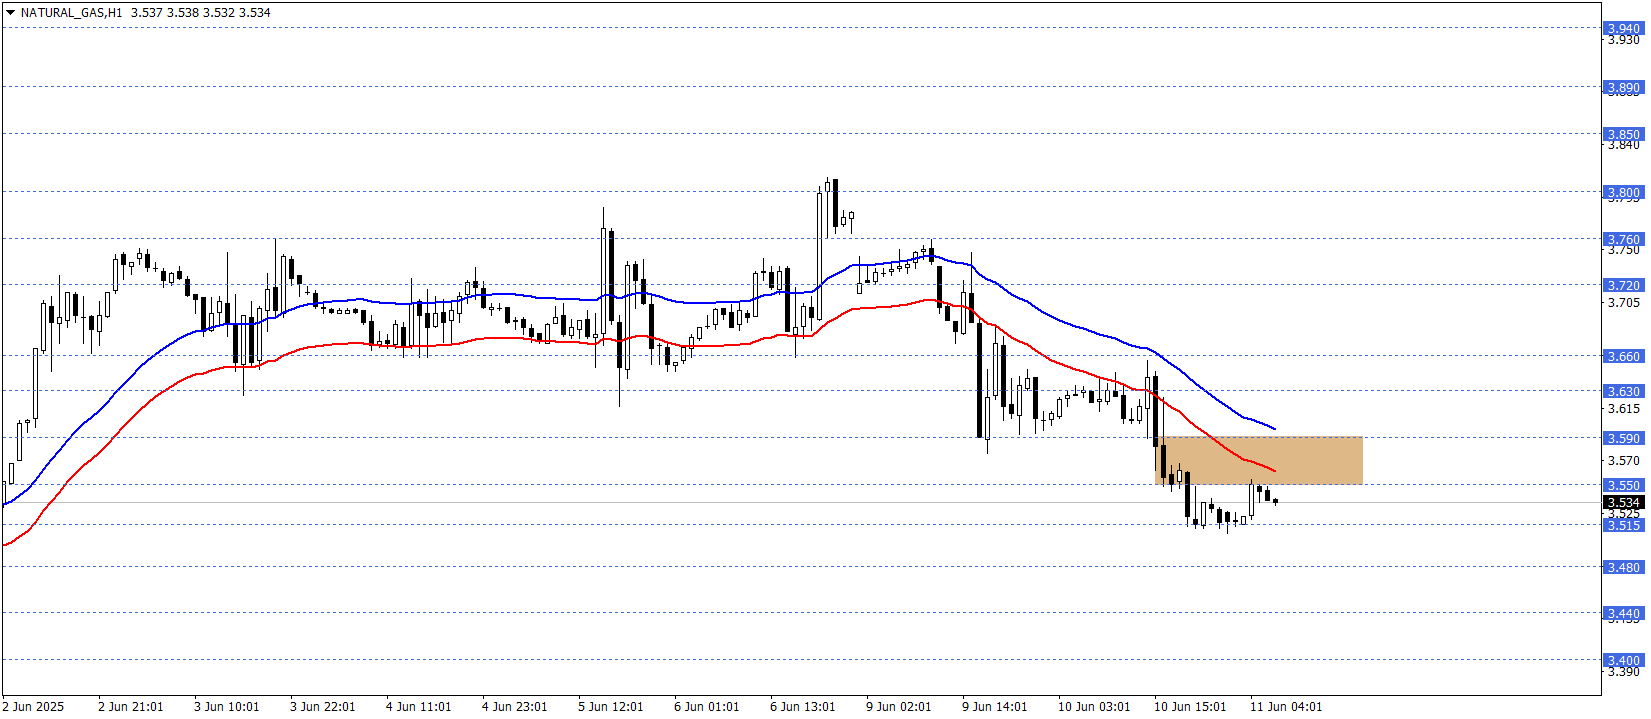Click the NATURAL_GAS,H1 chart title
This screenshot has width=1651, height=719.
[71, 13]
